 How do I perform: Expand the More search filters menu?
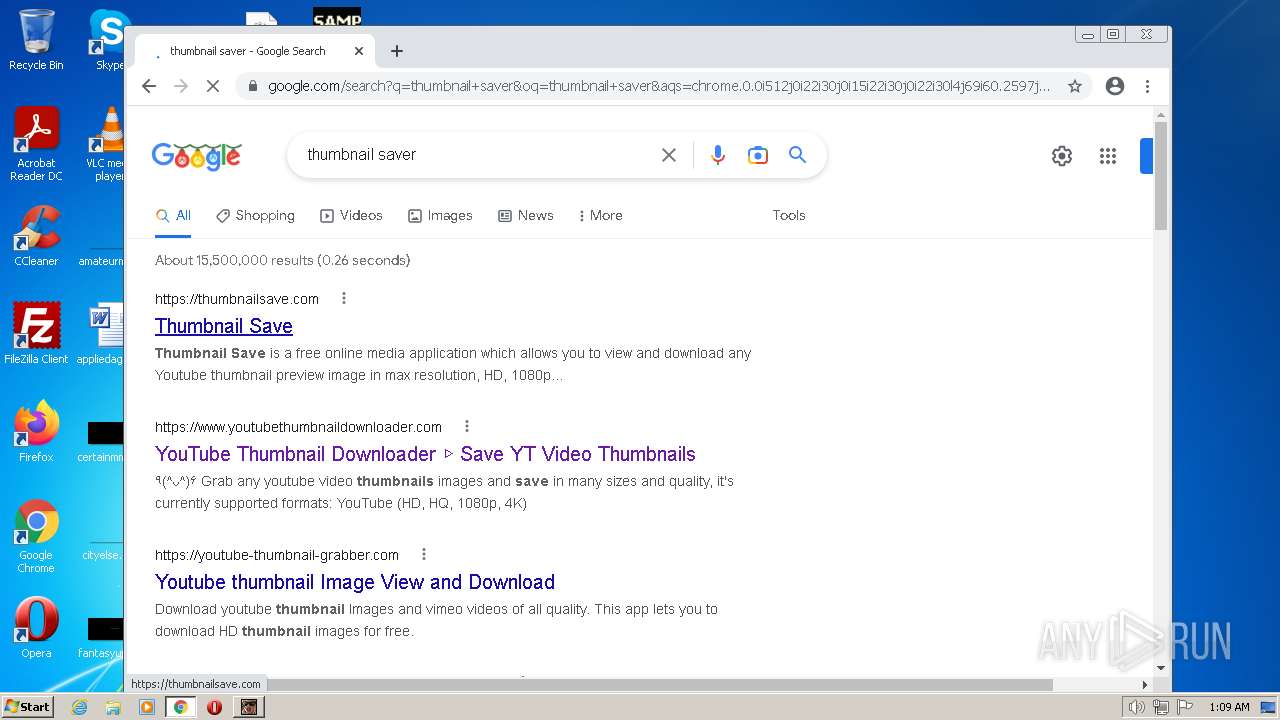[600, 216]
